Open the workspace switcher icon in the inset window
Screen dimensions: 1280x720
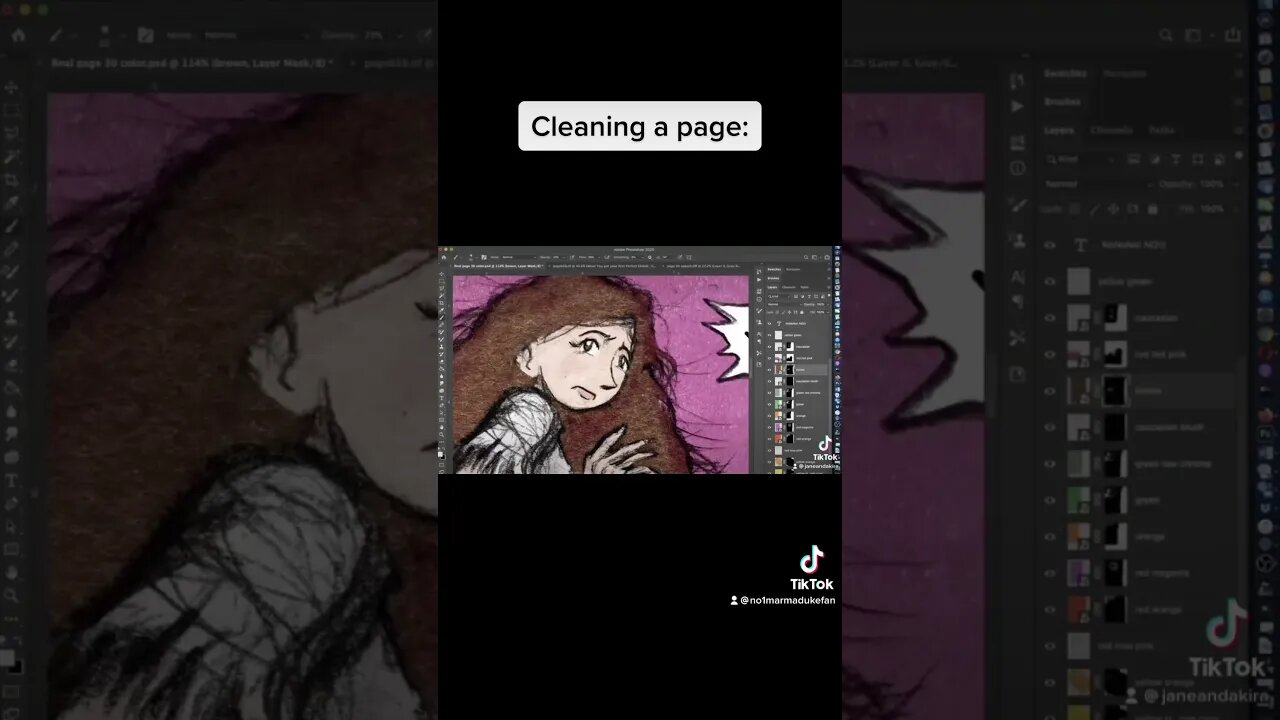coord(814,257)
